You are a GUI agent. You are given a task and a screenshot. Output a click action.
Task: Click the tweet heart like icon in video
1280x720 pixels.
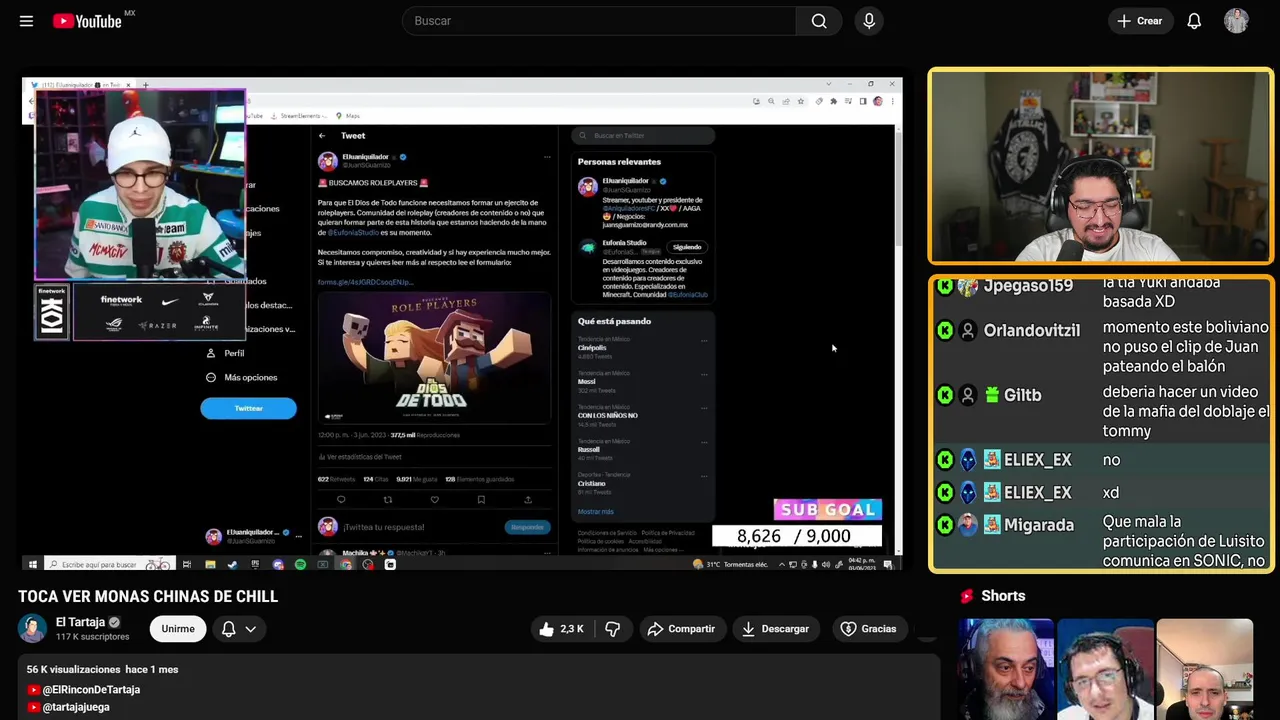[434, 500]
